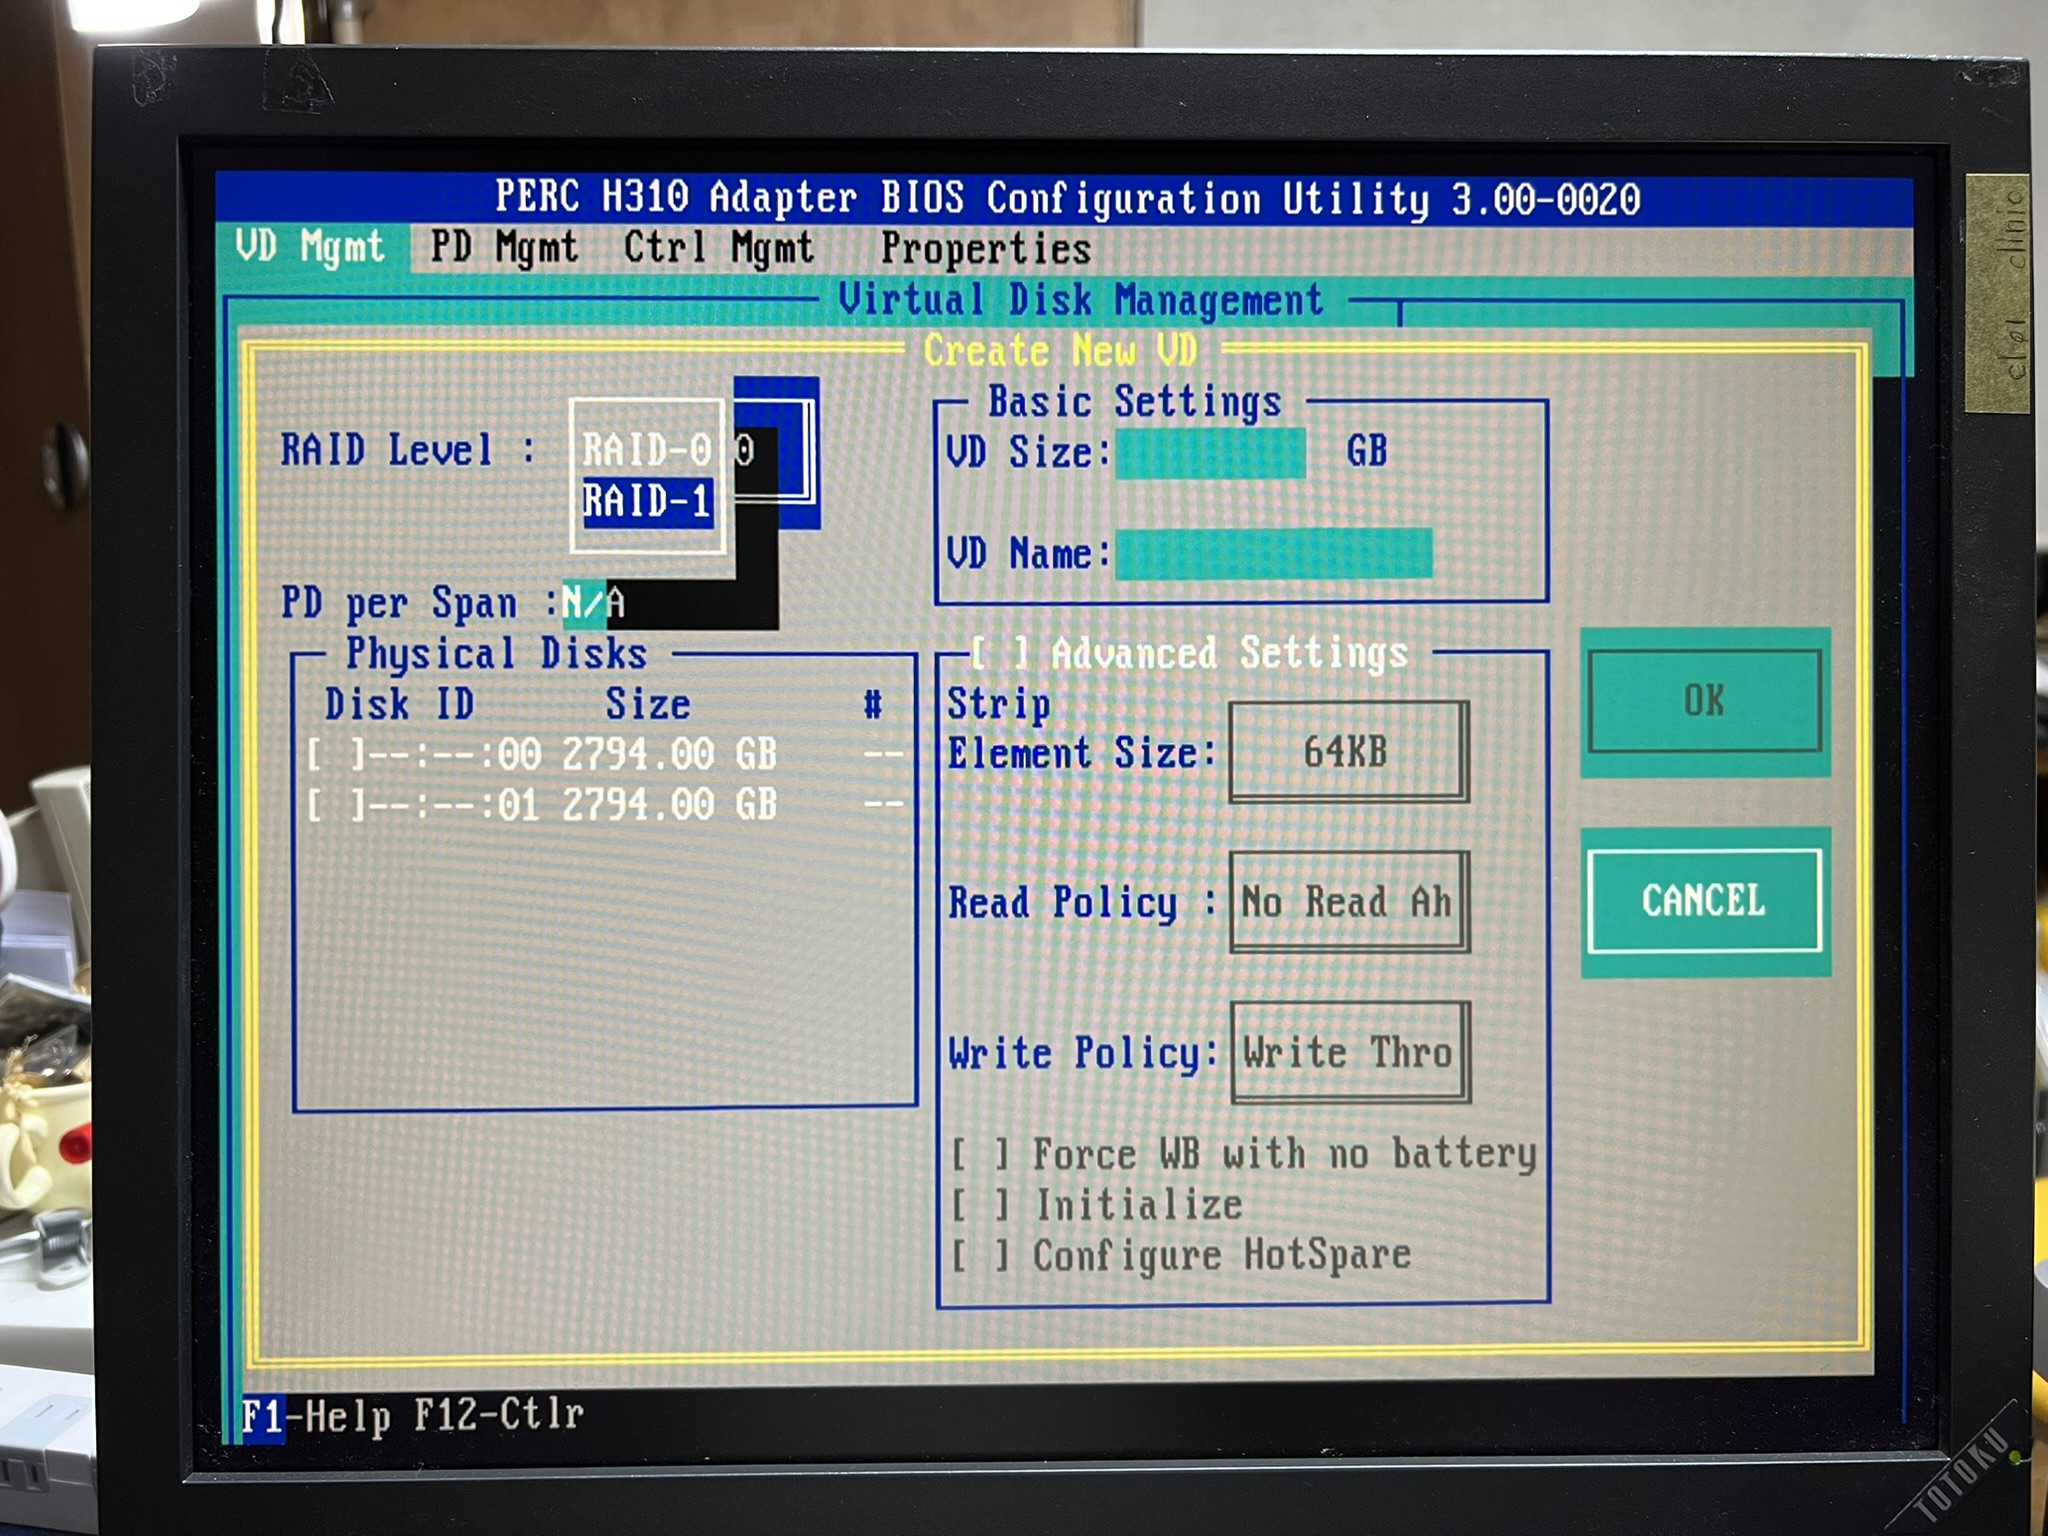Click the Create New VD title
Image resolution: width=2048 pixels, height=1536 pixels.
pyautogui.click(x=1061, y=350)
